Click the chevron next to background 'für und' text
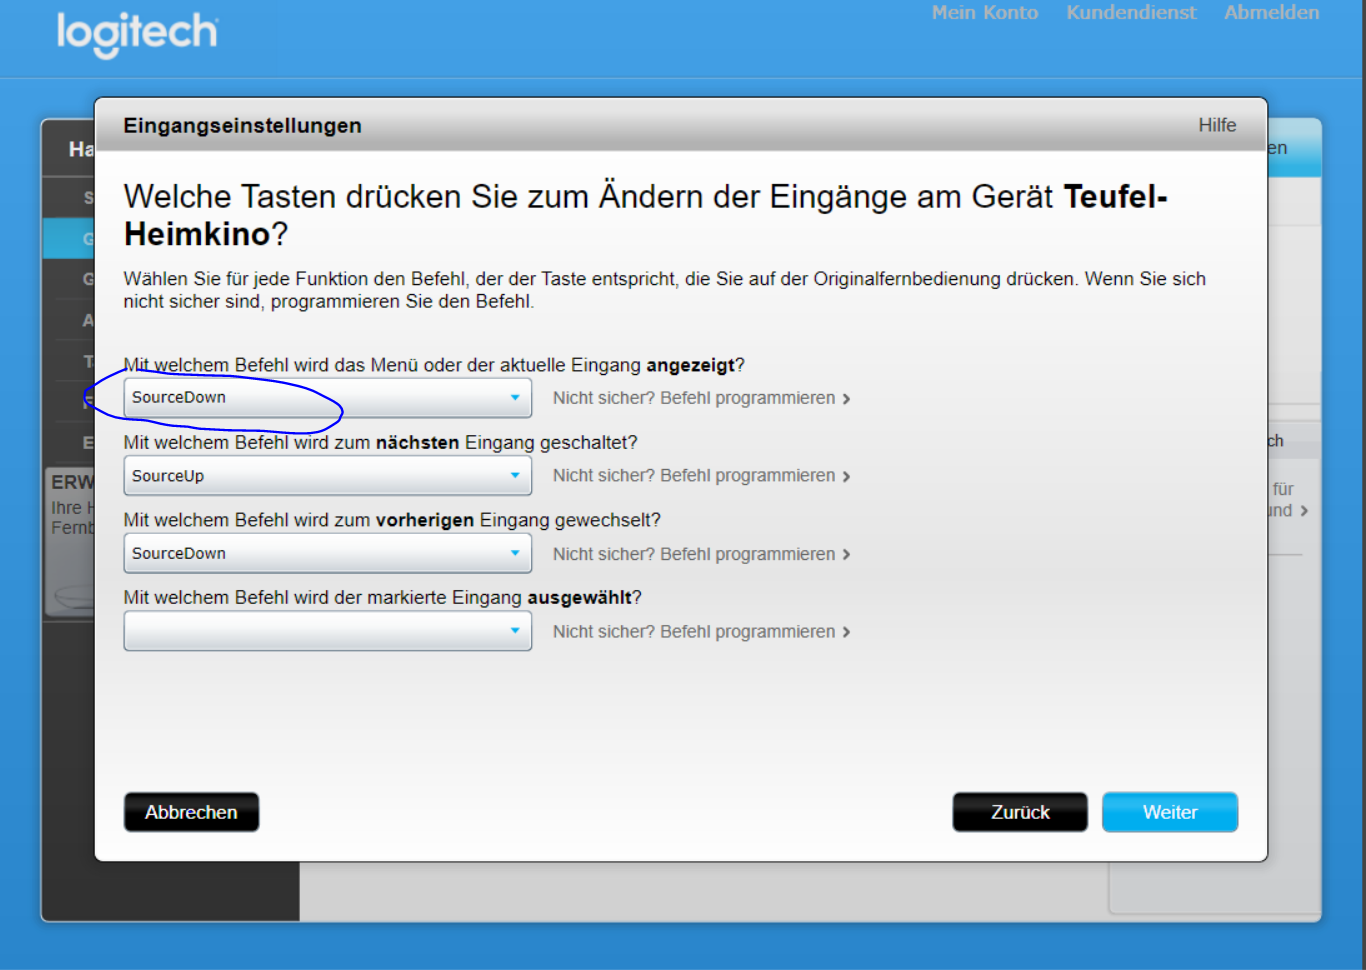Screen dimensions: 1366x970 tap(1304, 511)
